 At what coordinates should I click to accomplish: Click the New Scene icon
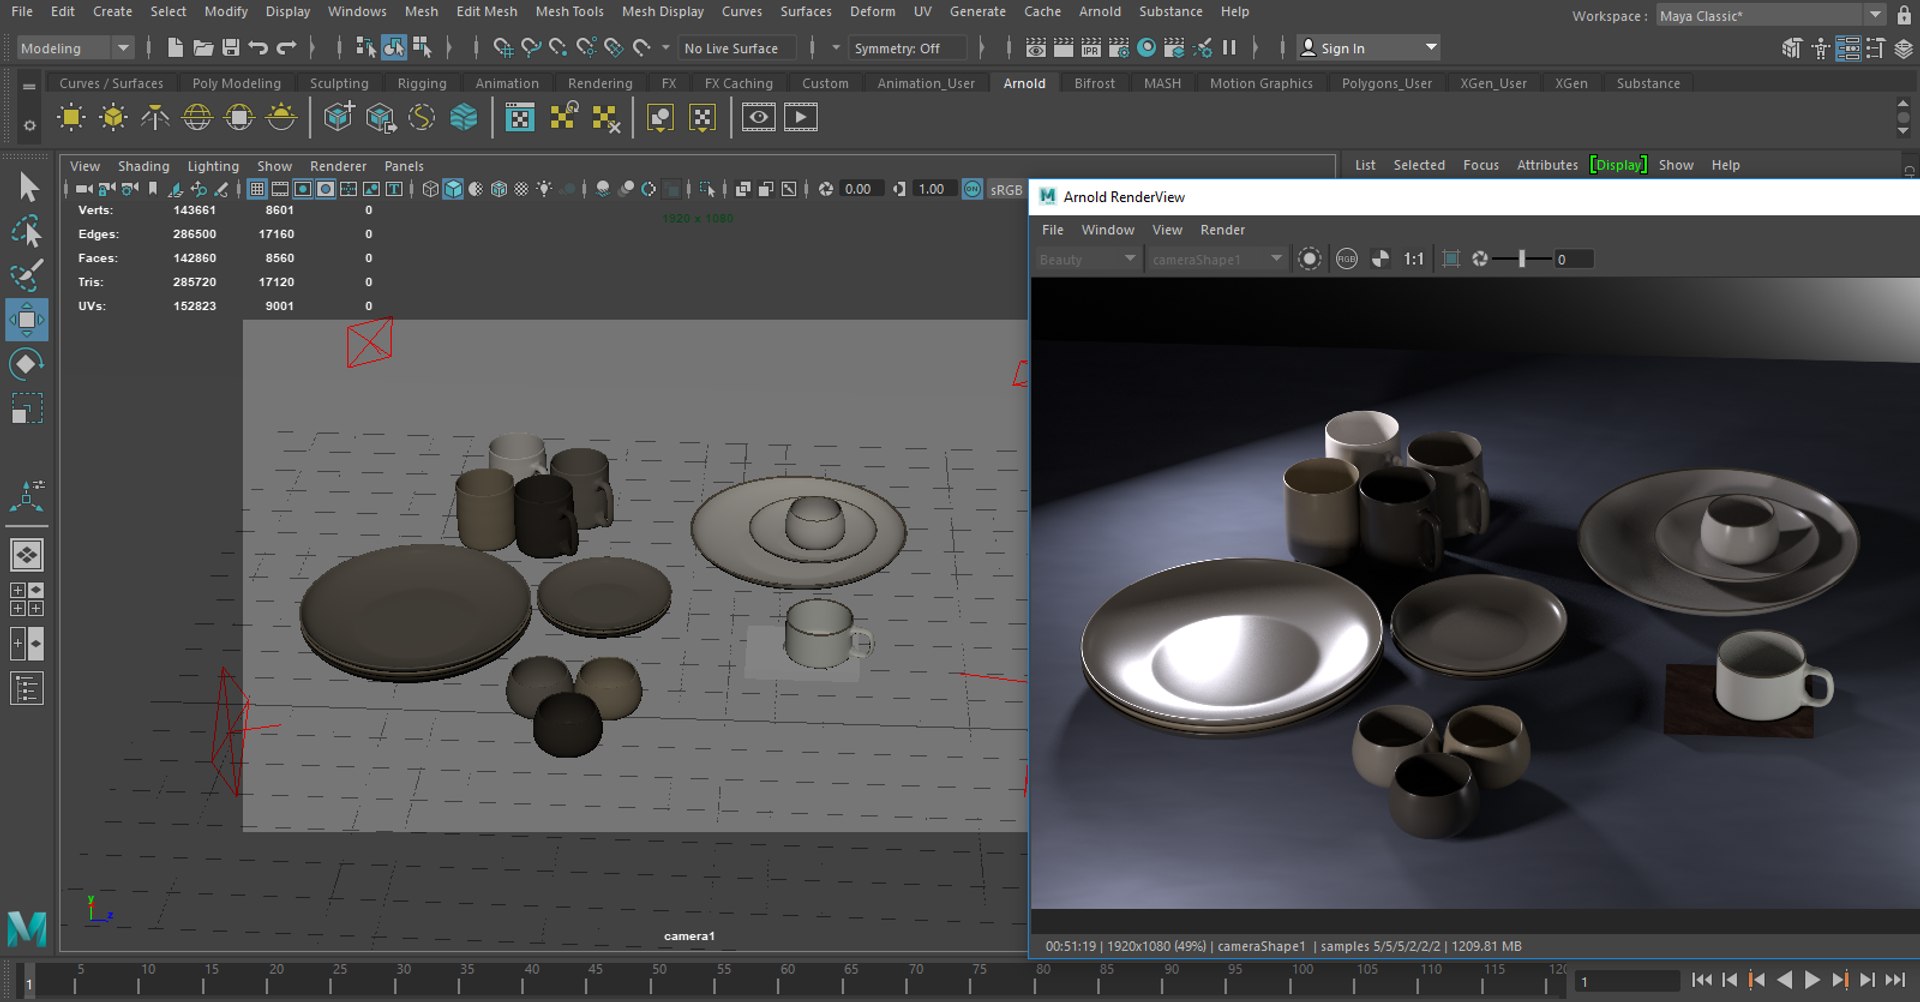point(175,47)
